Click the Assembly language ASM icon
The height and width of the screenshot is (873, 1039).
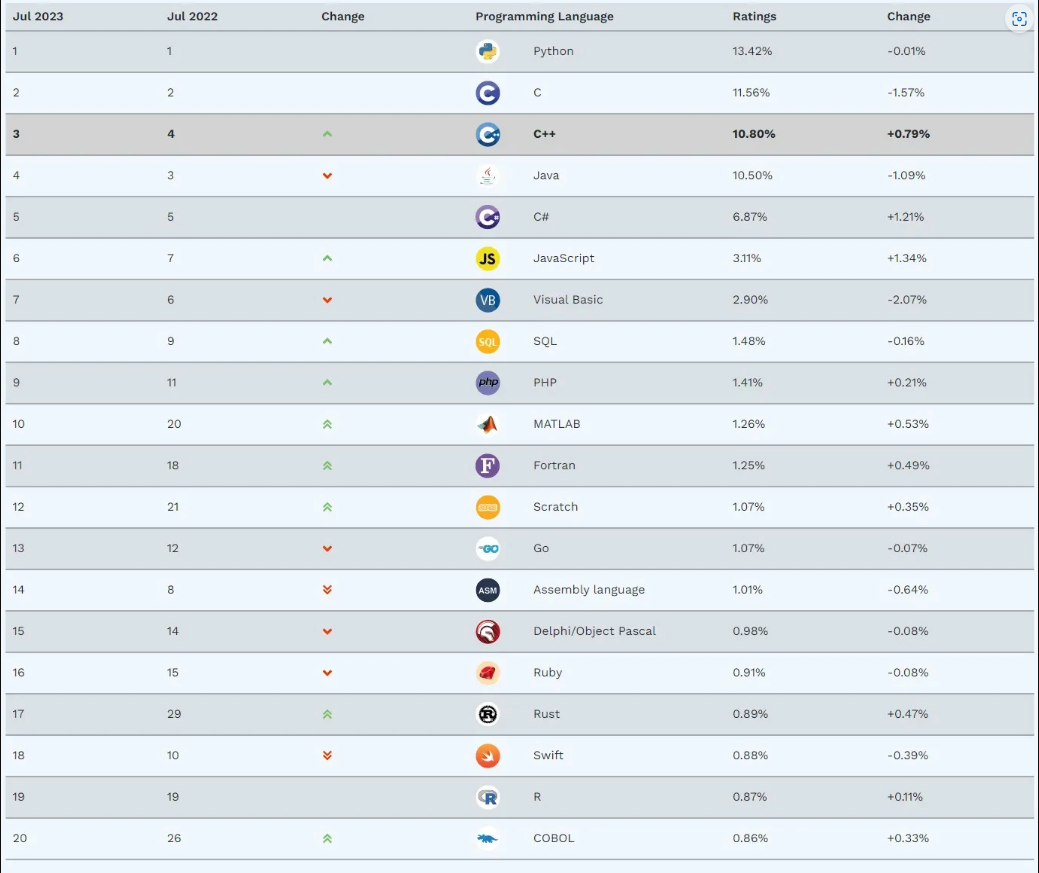click(x=487, y=590)
